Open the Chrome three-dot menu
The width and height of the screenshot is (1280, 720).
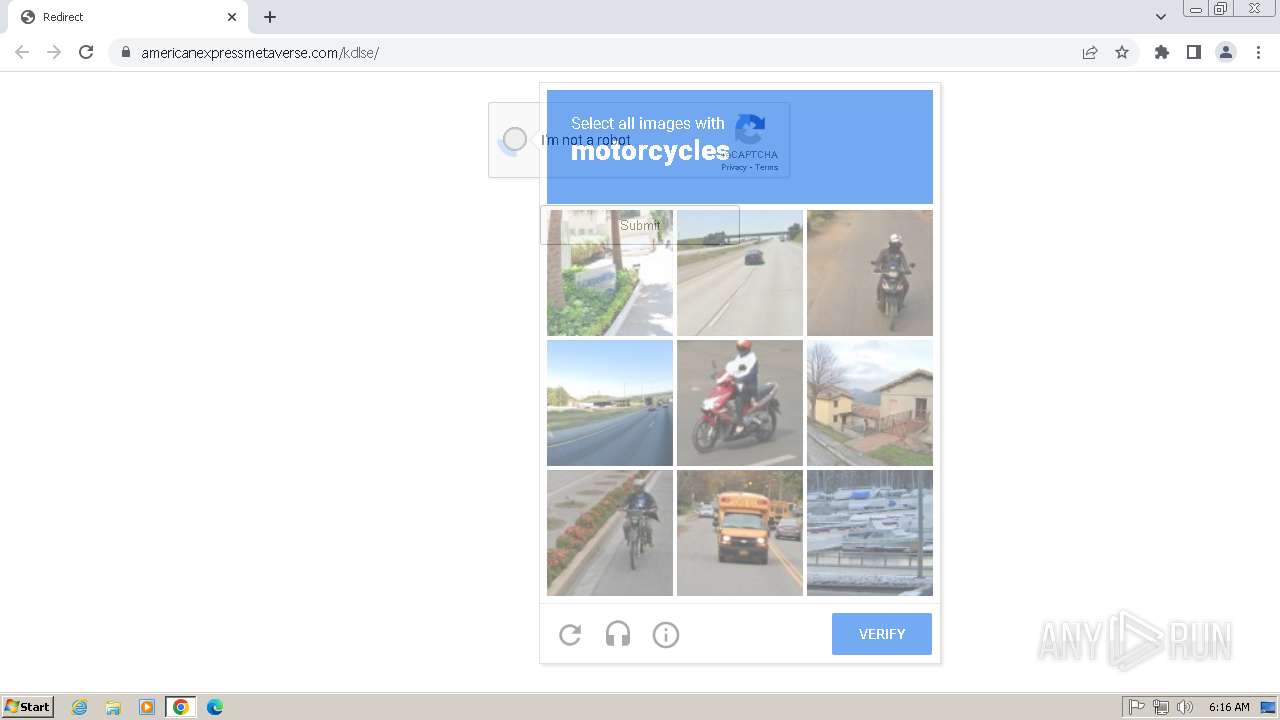click(x=1258, y=52)
